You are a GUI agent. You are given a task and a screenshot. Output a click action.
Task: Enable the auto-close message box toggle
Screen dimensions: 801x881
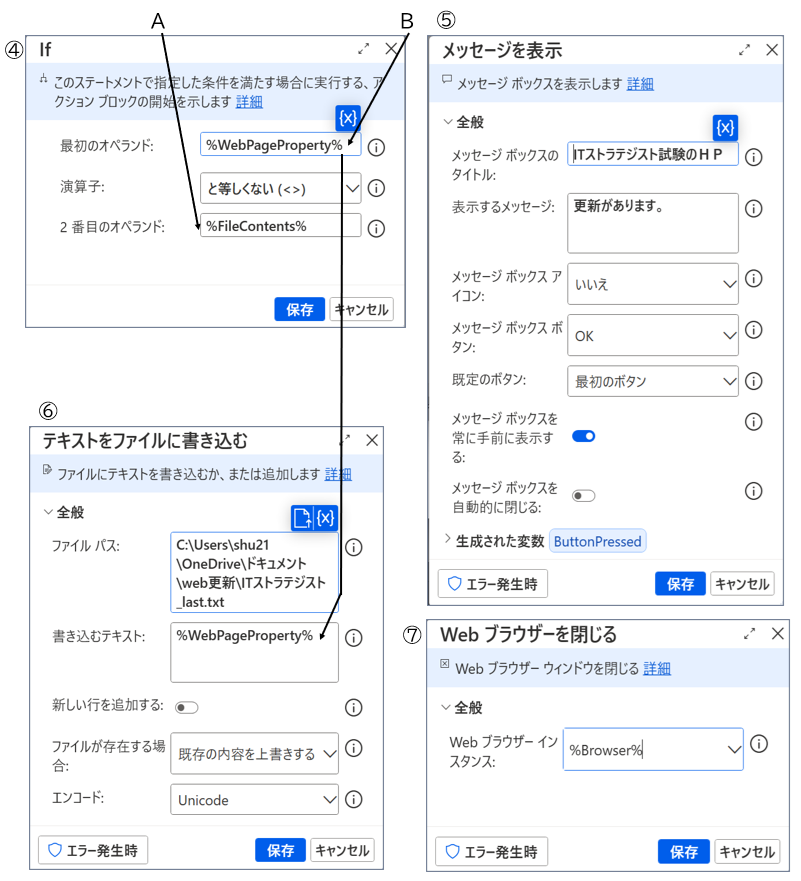tap(584, 495)
